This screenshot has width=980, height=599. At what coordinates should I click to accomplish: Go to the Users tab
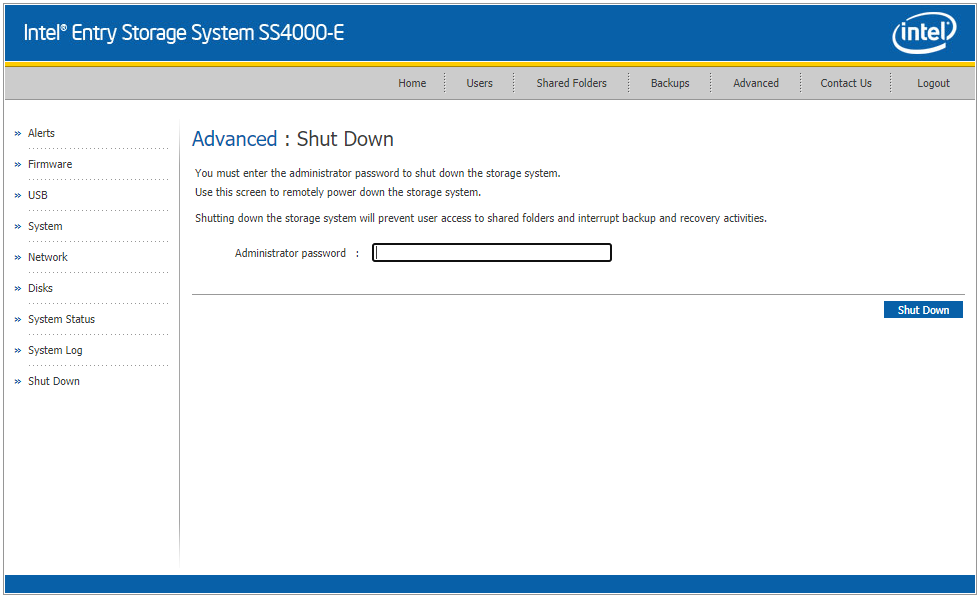pos(479,83)
